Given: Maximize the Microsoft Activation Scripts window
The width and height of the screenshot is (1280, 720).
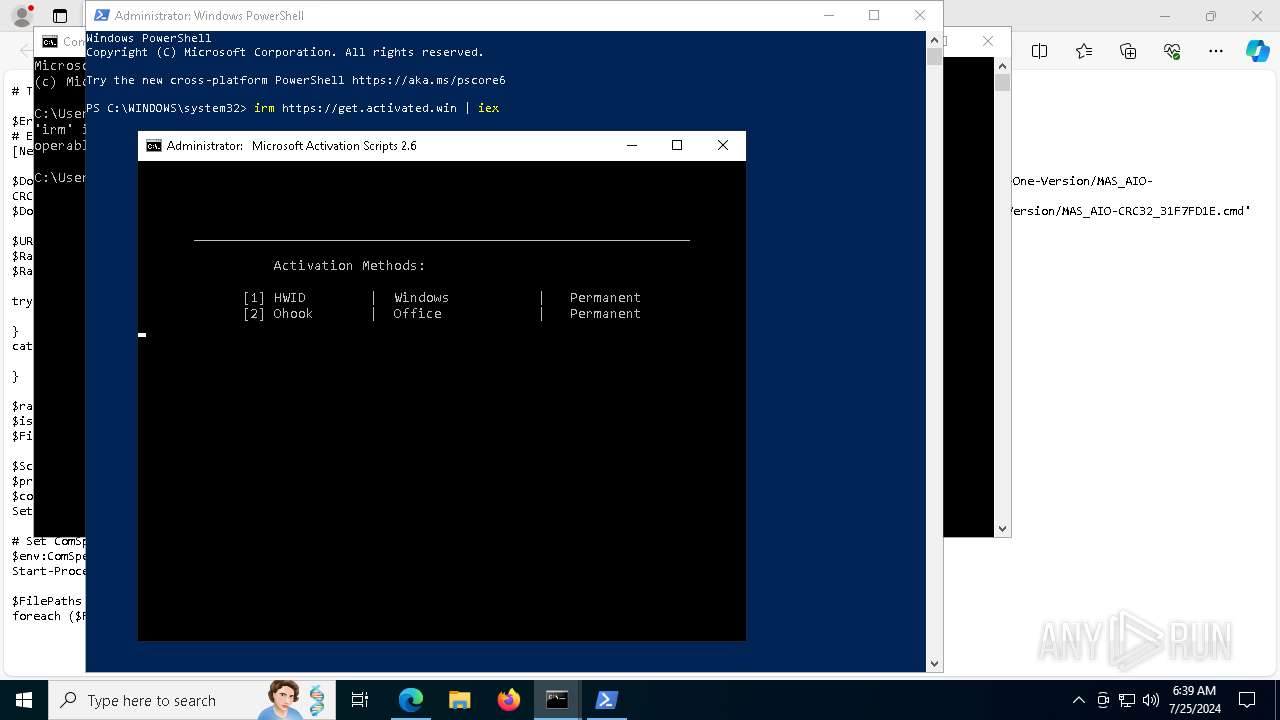Looking at the screenshot, I should pyautogui.click(x=677, y=145).
